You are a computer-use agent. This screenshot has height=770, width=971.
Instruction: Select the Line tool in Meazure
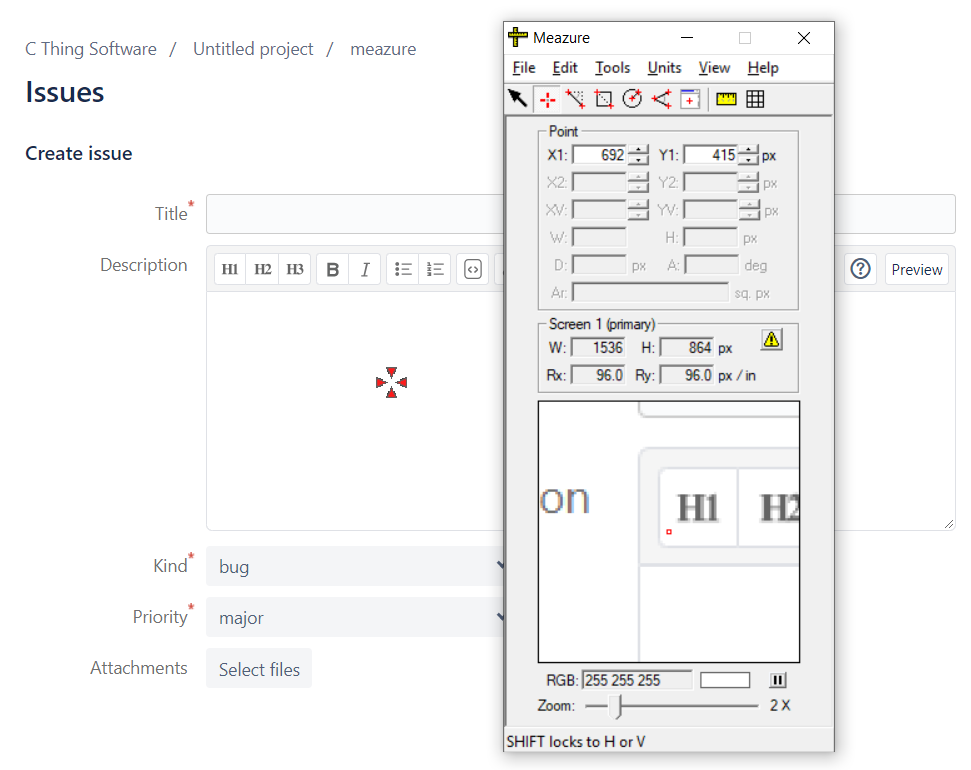(575, 98)
